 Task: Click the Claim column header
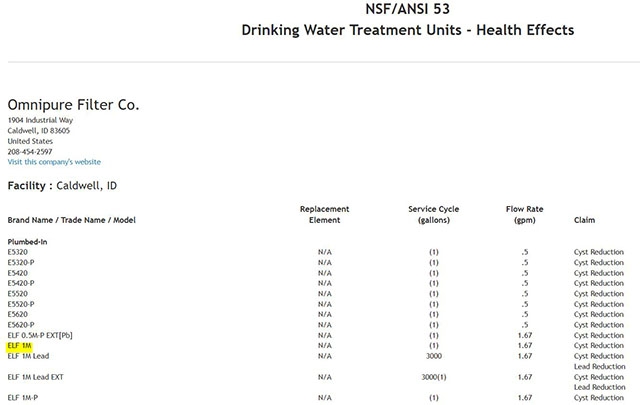click(x=585, y=219)
